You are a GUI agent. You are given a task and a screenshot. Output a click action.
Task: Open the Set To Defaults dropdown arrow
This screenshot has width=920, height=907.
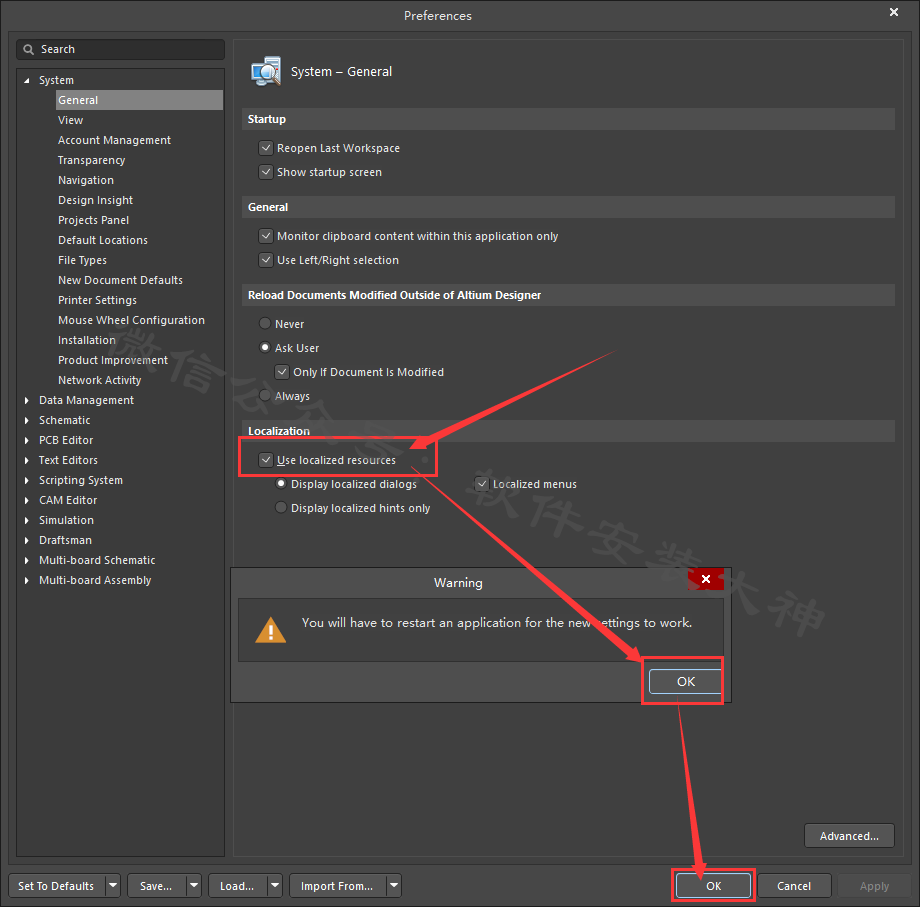click(x=113, y=885)
